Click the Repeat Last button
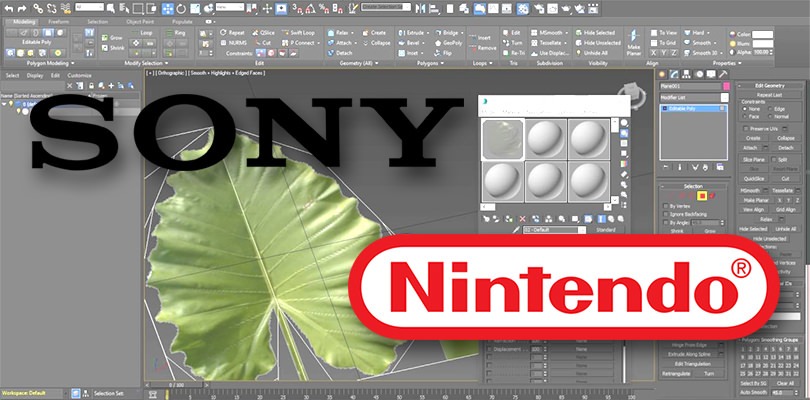810x400 pixels. 770,95
